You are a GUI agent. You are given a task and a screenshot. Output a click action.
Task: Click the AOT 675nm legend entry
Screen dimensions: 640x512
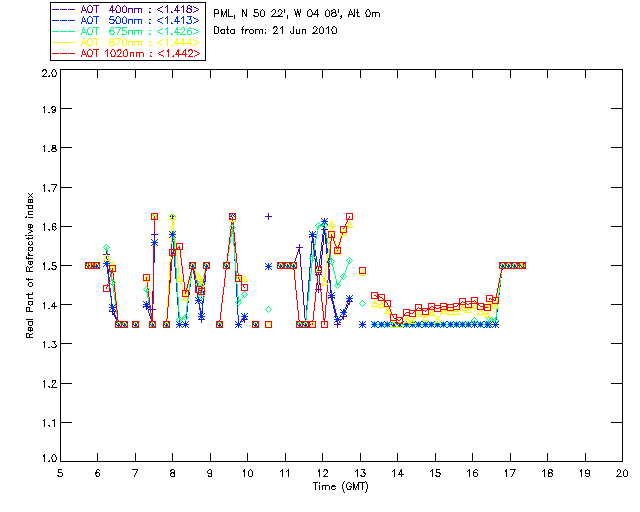pos(126,31)
